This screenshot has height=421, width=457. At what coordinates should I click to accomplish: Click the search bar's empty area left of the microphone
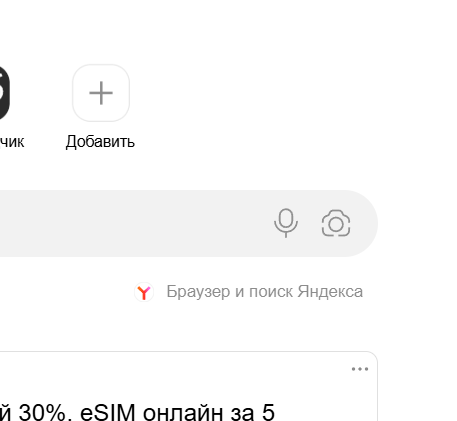coord(133,223)
